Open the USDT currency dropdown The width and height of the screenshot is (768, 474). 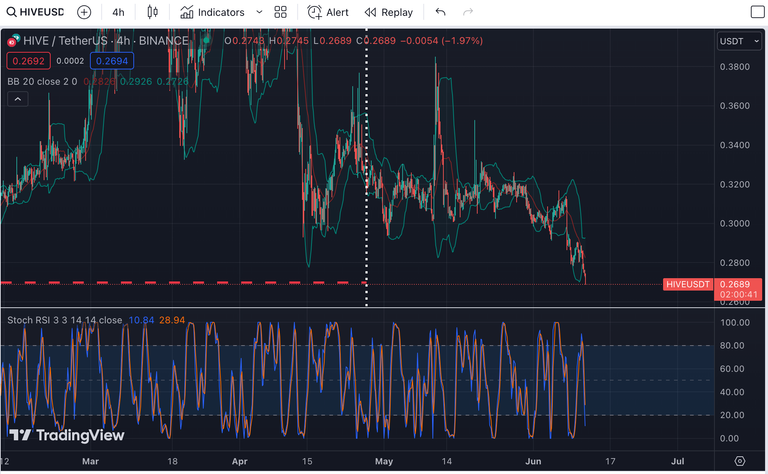pos(739,41)
